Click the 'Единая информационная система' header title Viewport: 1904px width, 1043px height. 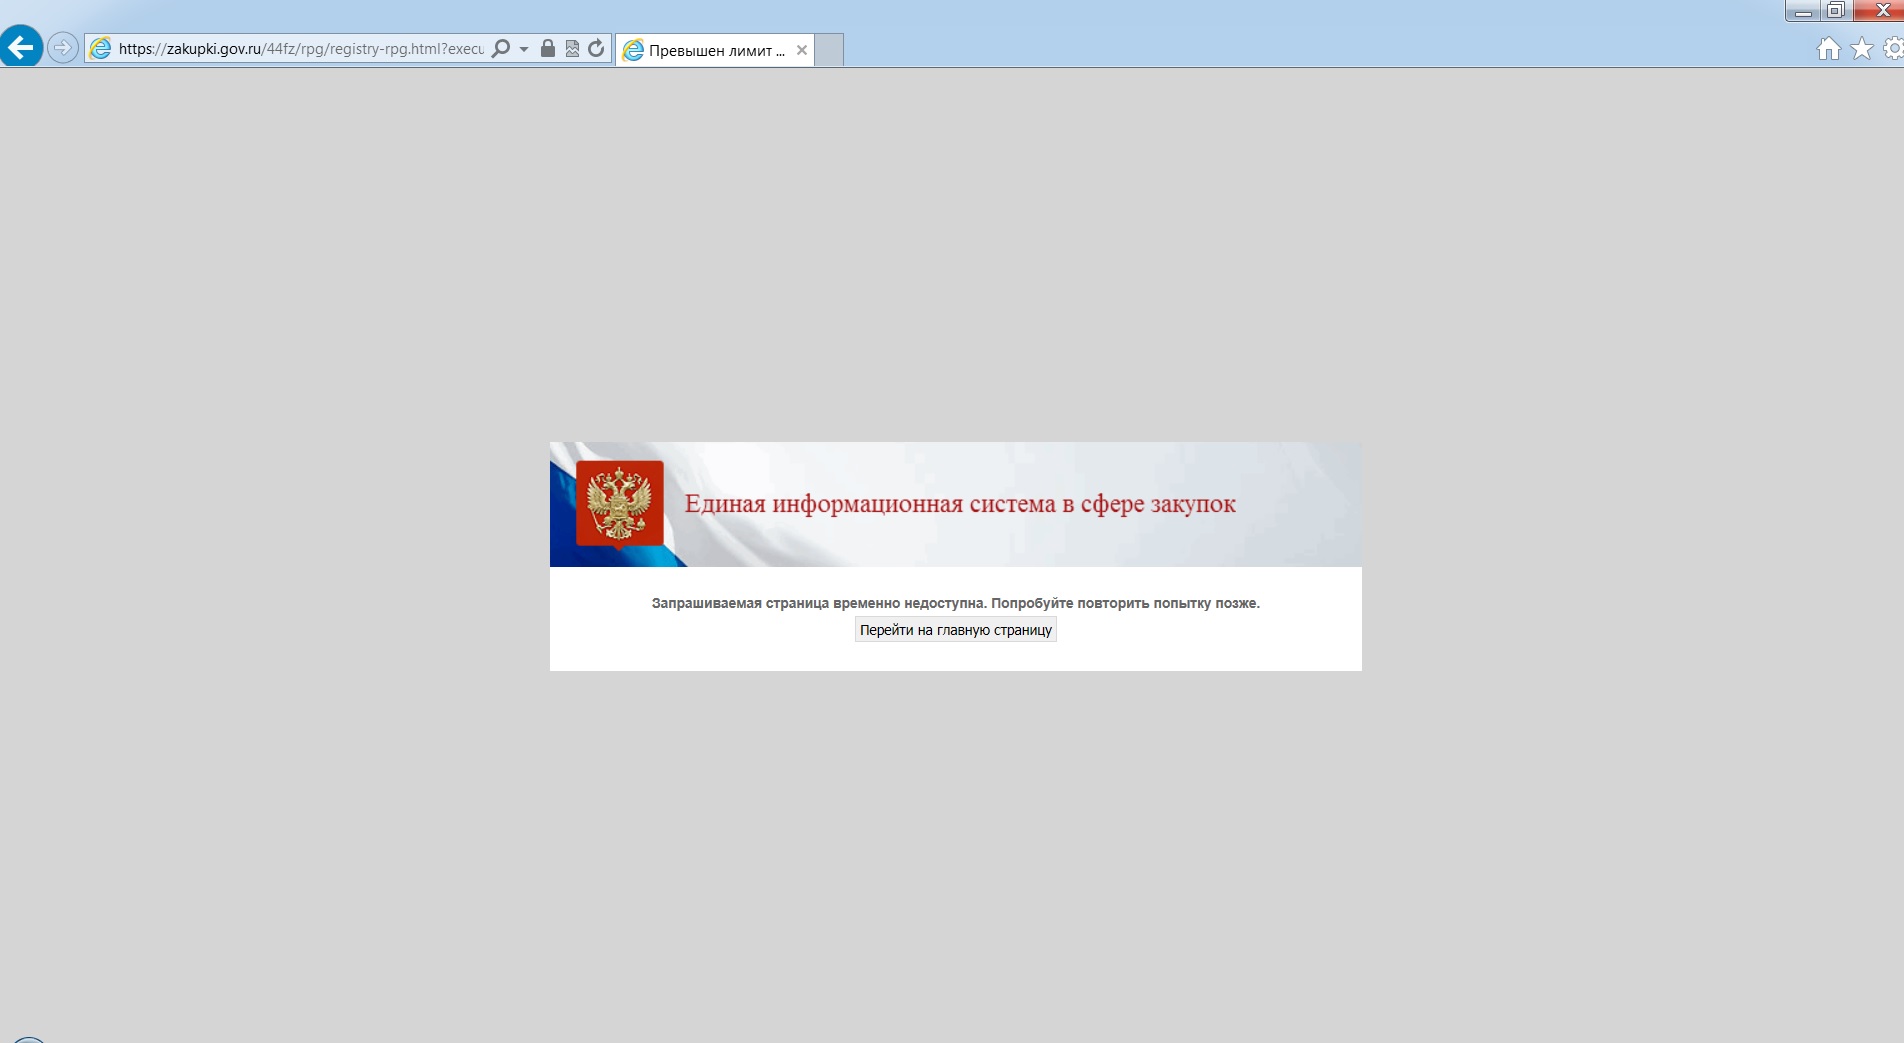point(960,504)
